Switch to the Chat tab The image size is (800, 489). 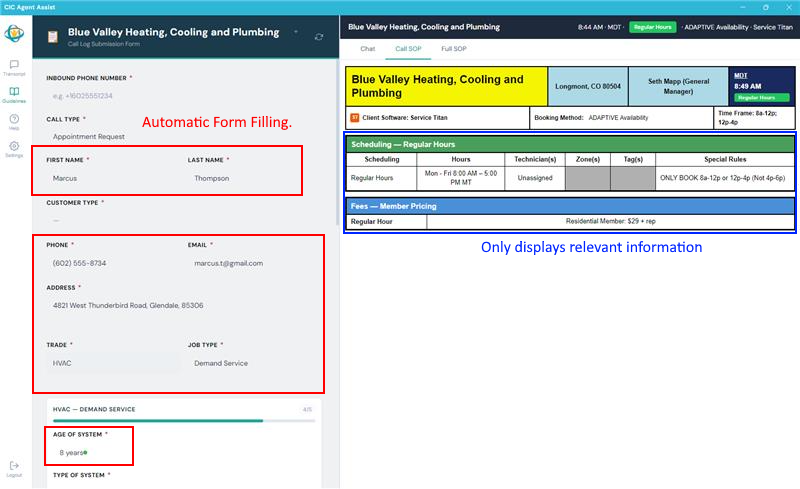coord(367,48)
